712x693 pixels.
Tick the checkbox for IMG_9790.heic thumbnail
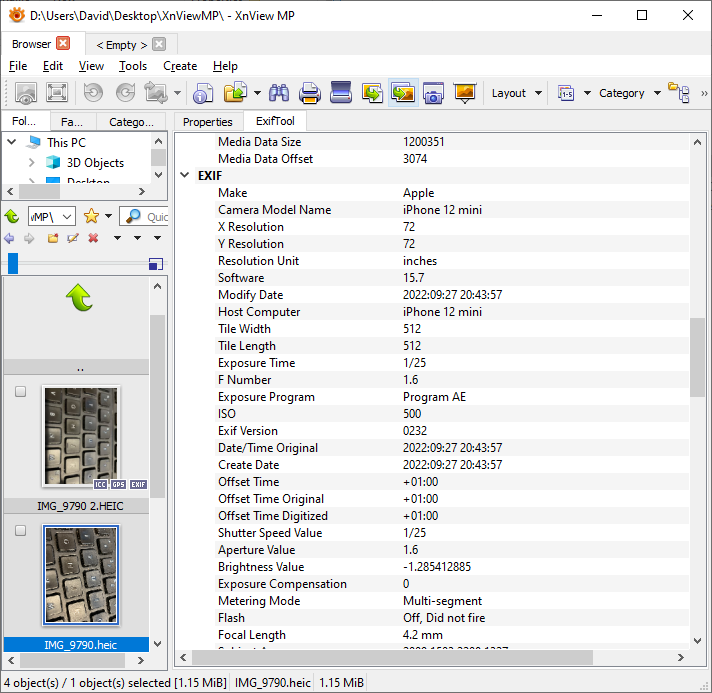pyautogui.click(x=20, y=531)
